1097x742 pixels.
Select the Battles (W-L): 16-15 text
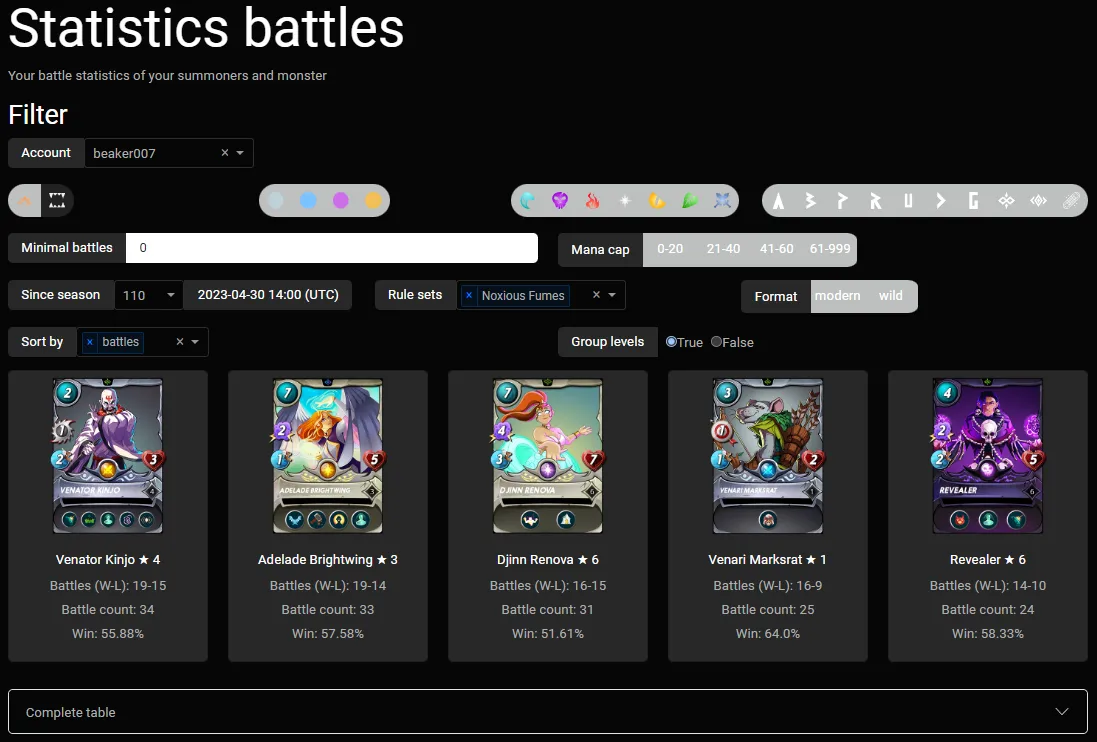click(548, 586)
